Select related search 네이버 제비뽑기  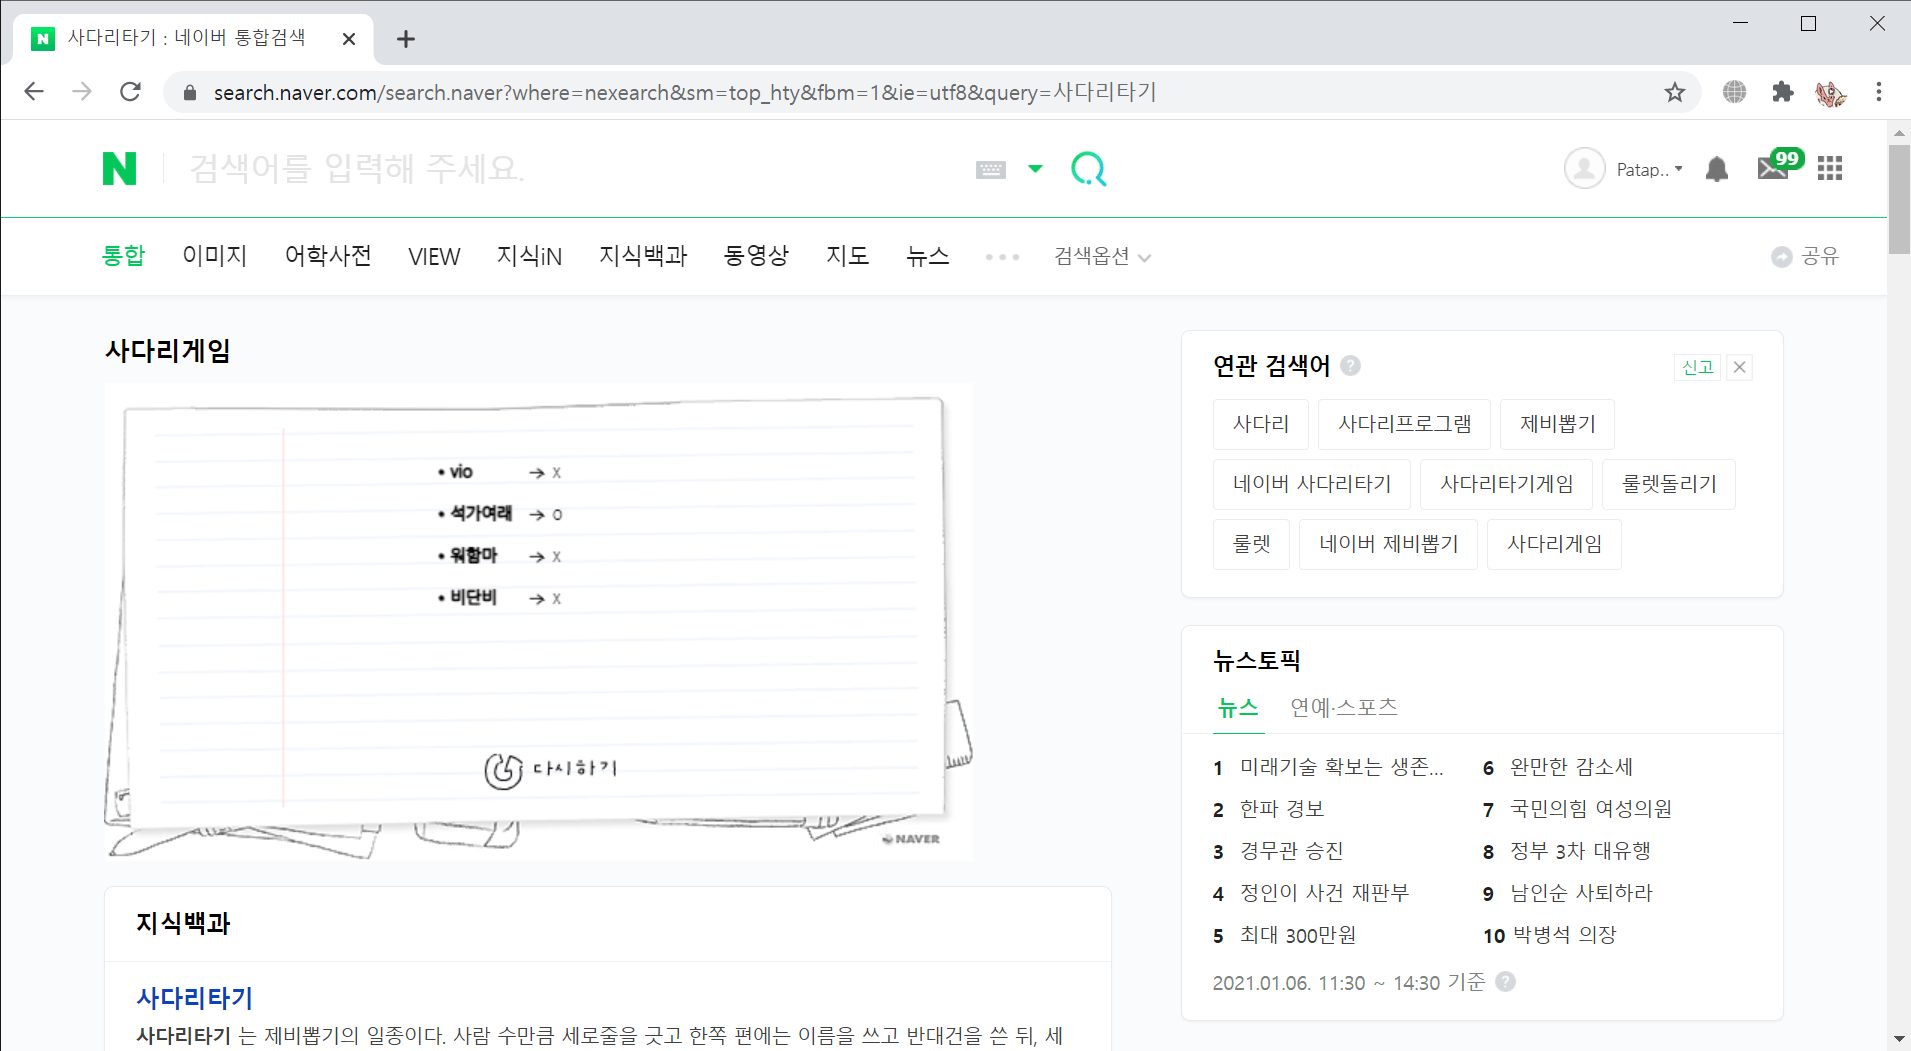1388,544
